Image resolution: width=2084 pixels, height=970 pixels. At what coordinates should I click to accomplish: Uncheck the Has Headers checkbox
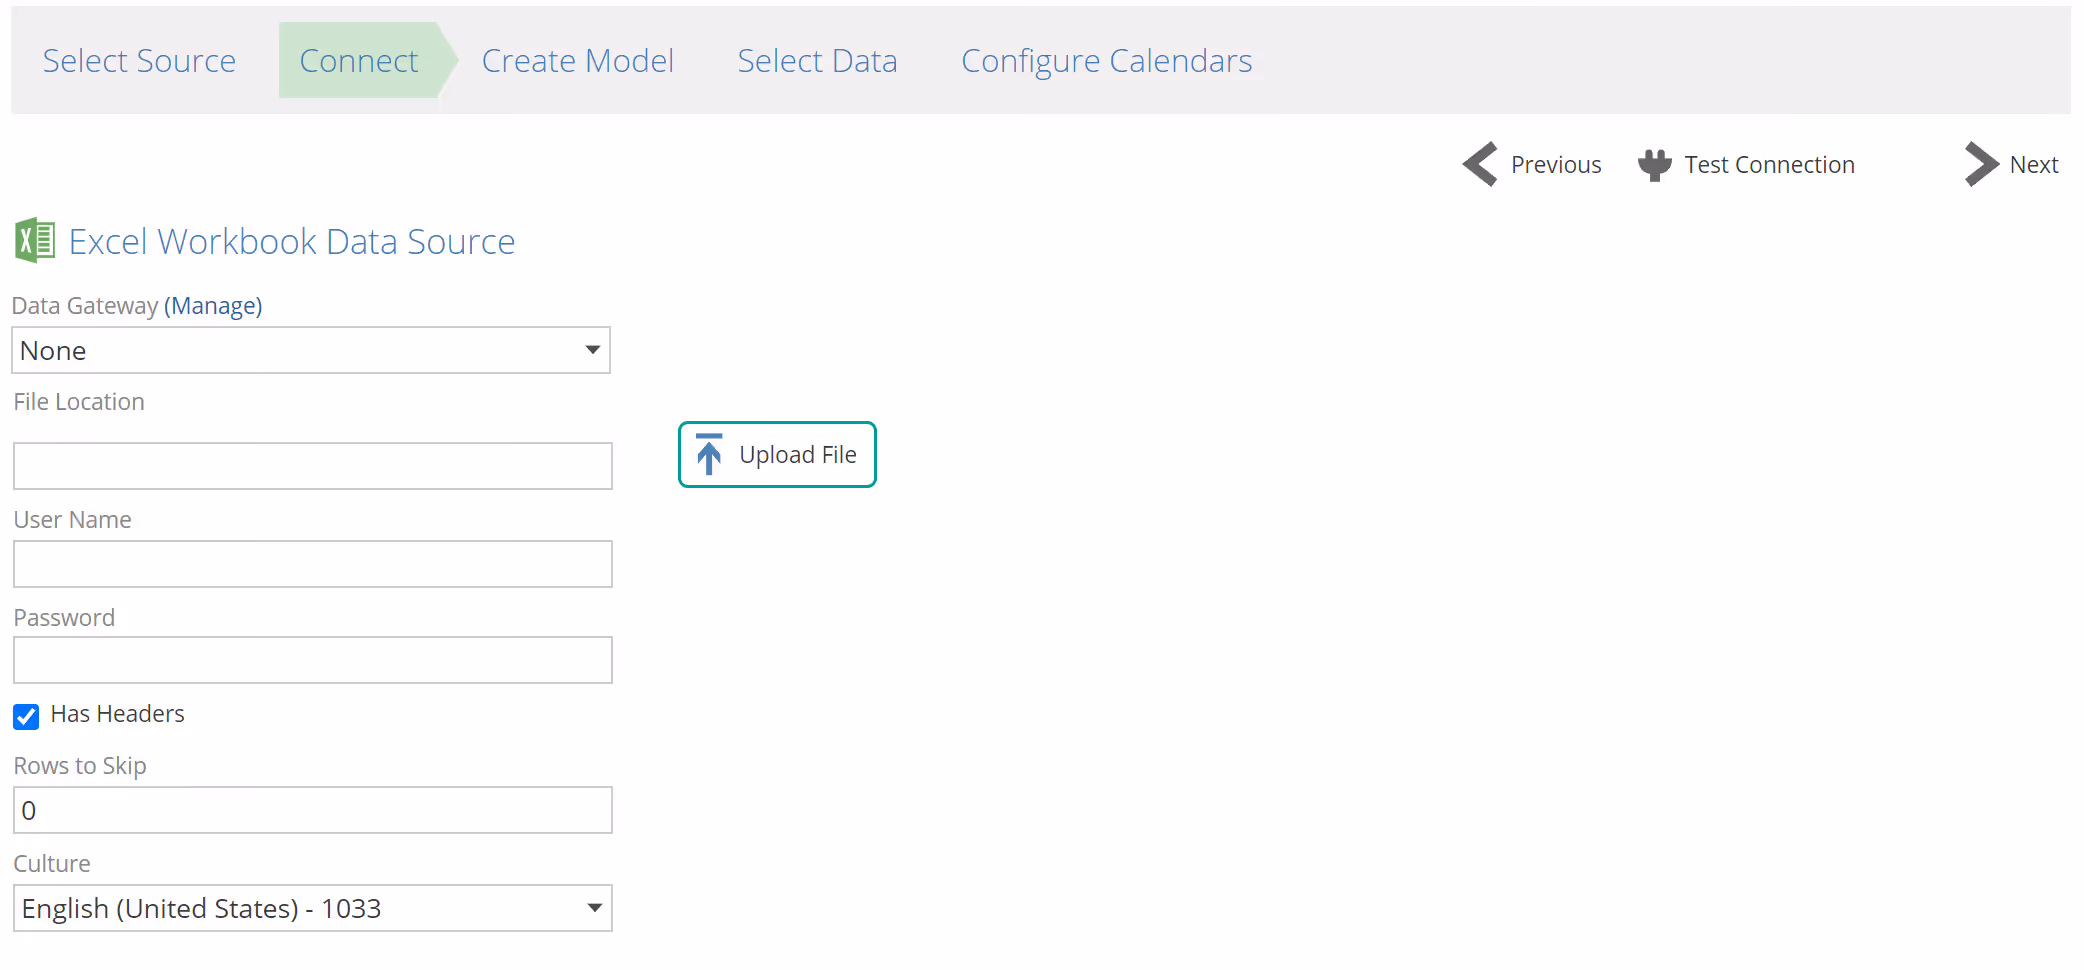pos(26,716)
